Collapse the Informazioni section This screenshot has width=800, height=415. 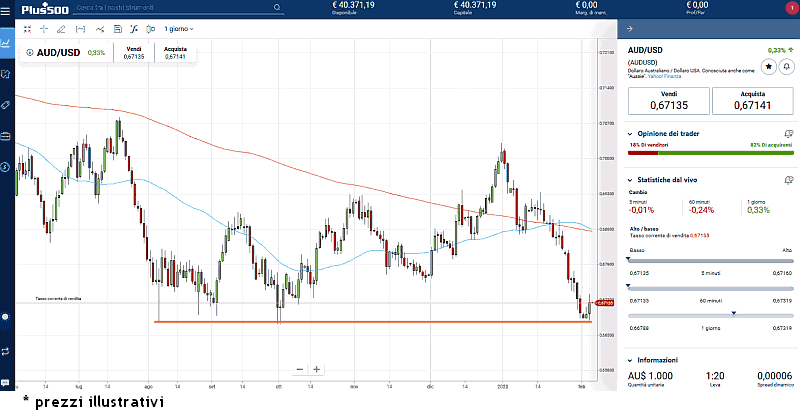pyautogui.click(x=629, y=359)
